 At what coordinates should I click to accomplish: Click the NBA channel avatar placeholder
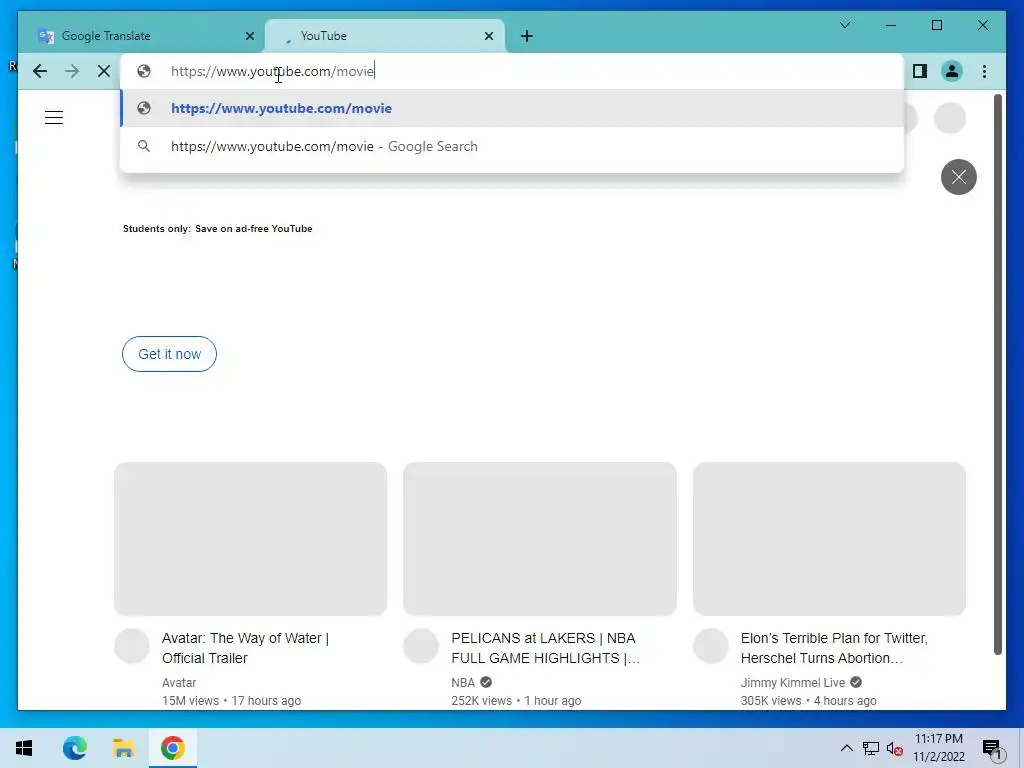coord(421,646)
